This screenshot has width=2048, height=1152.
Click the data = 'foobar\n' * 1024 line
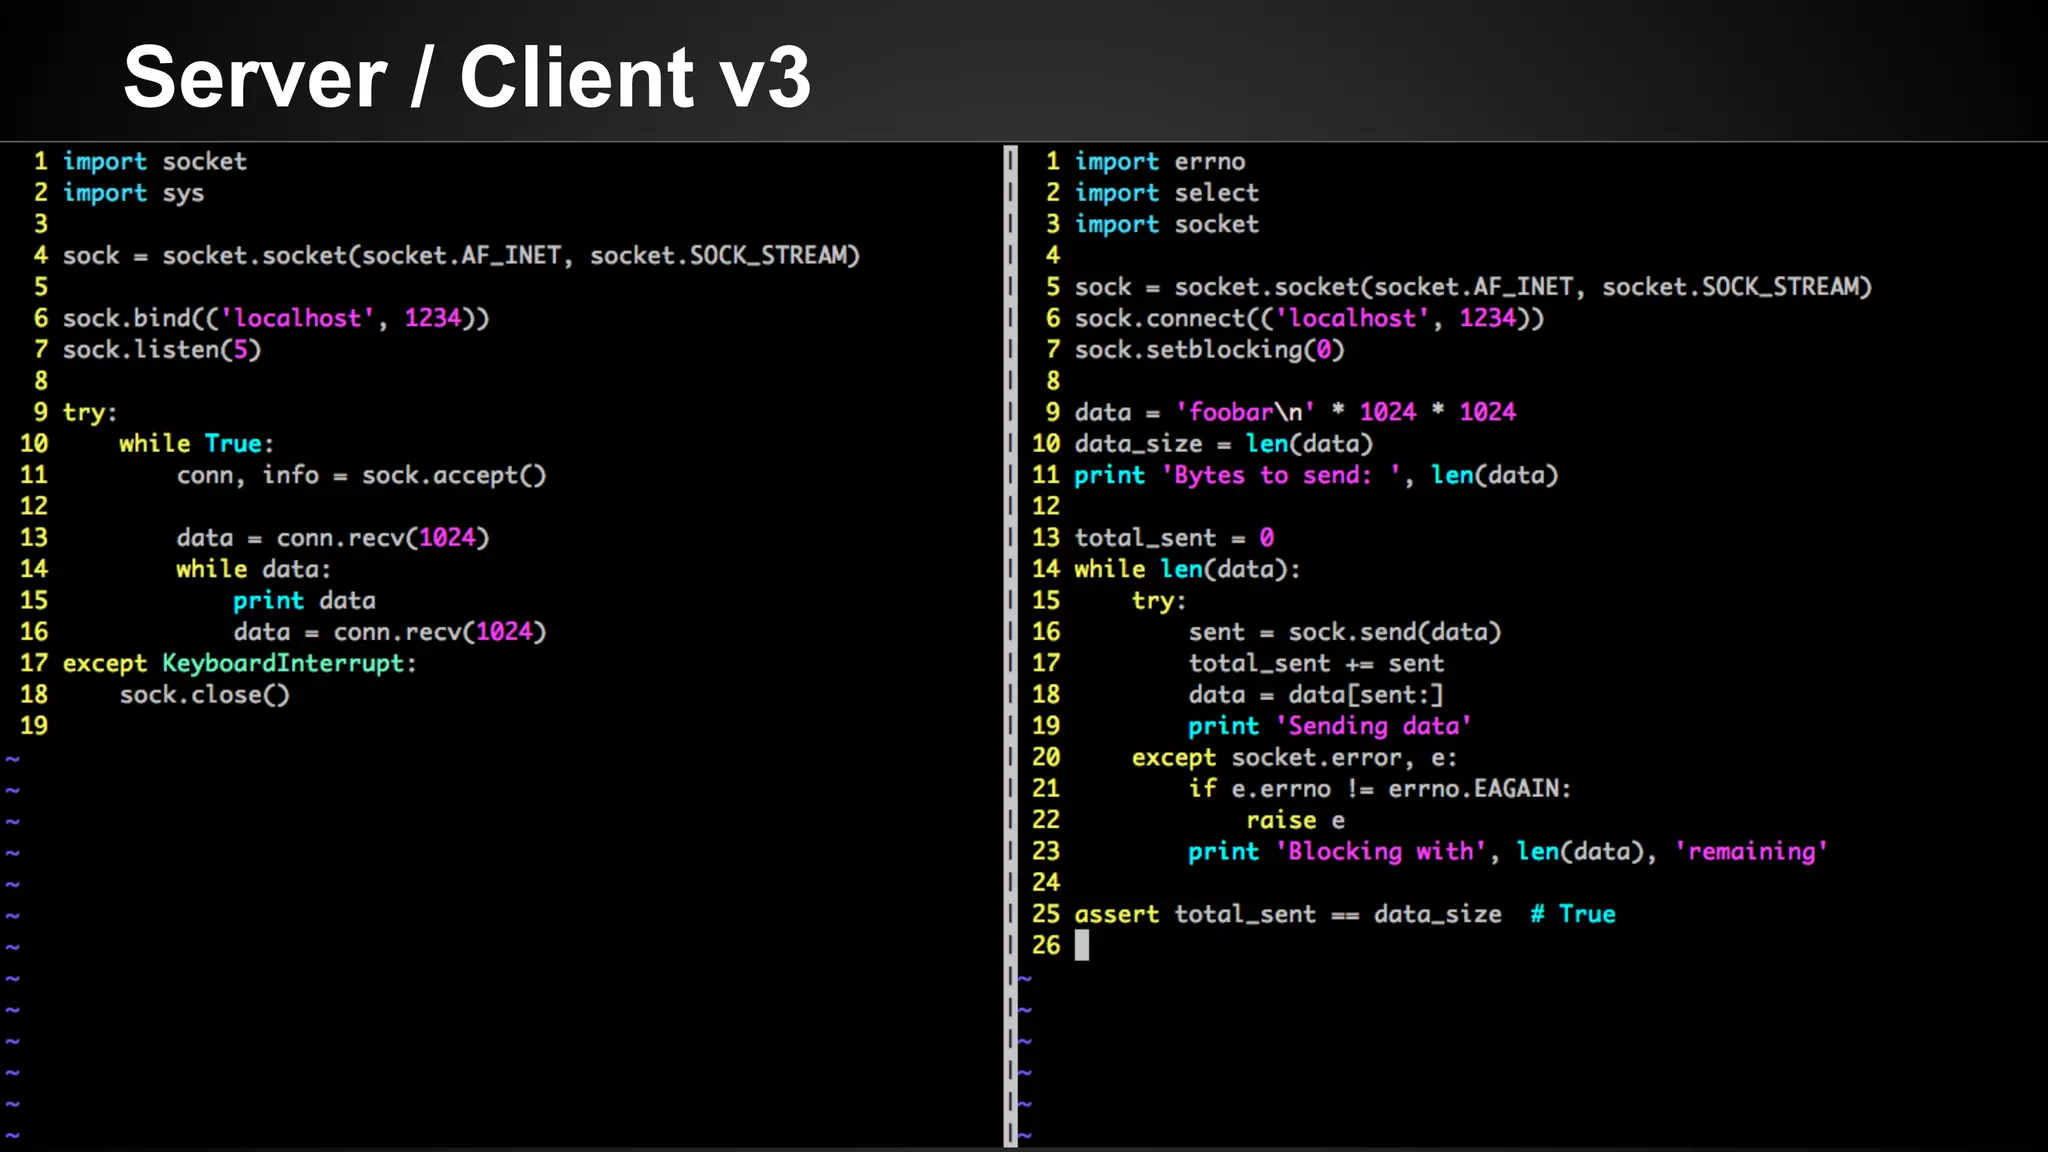1295,412
